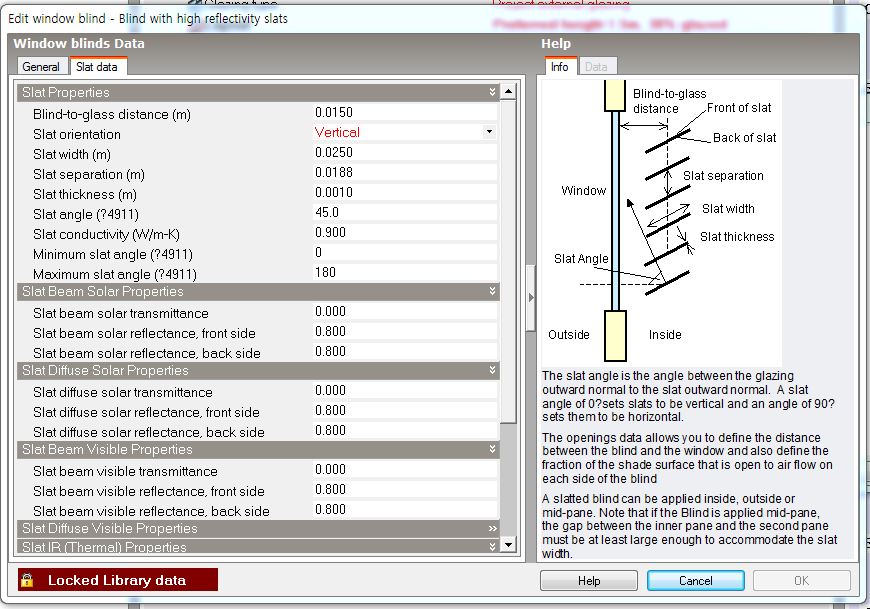Collapse the Slat Beam Visible Properties section

coord(492,450)
